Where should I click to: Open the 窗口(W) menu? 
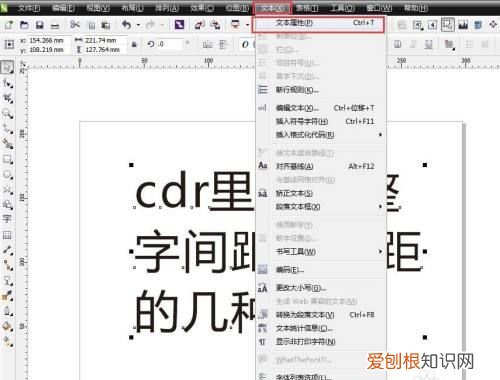pyautogui.click(x=379, y=8)
